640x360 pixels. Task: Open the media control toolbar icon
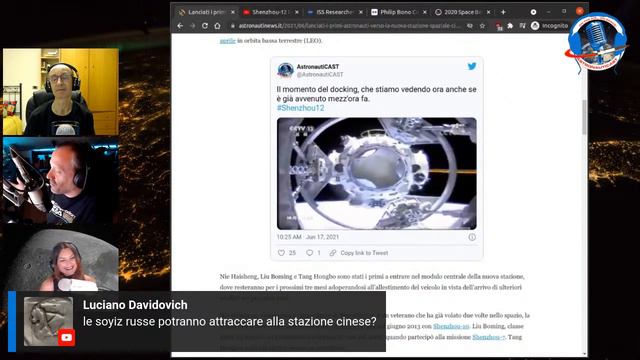coord(522,26)
